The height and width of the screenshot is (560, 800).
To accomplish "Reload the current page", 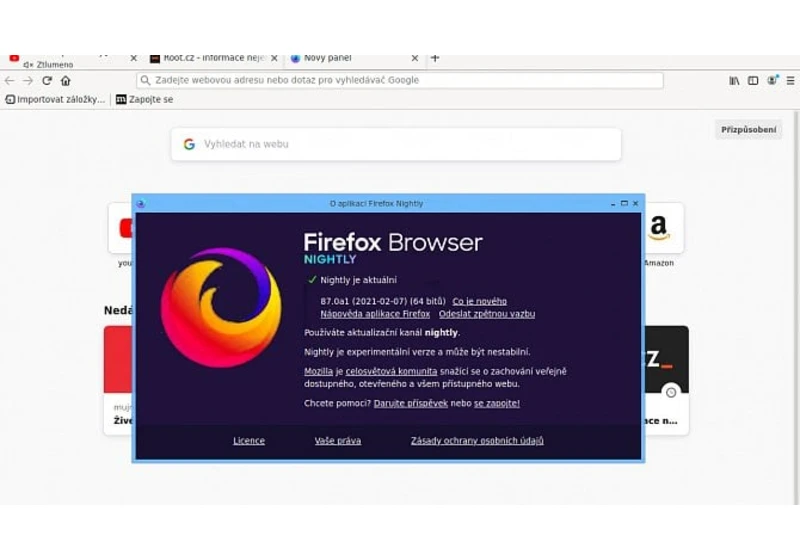I will (47, 81).
